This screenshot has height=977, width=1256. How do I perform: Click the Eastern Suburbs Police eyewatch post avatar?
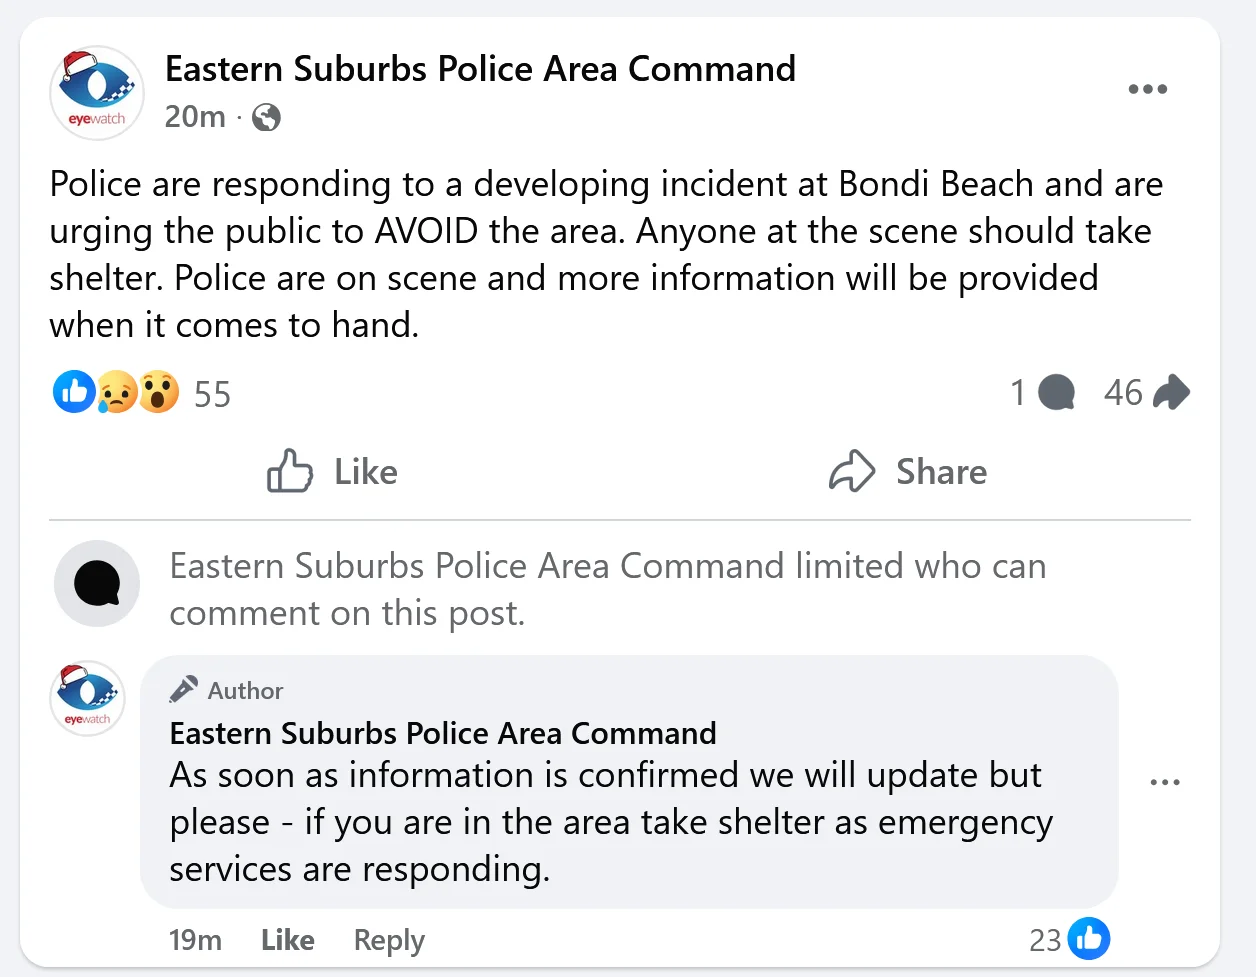[97, 93]
